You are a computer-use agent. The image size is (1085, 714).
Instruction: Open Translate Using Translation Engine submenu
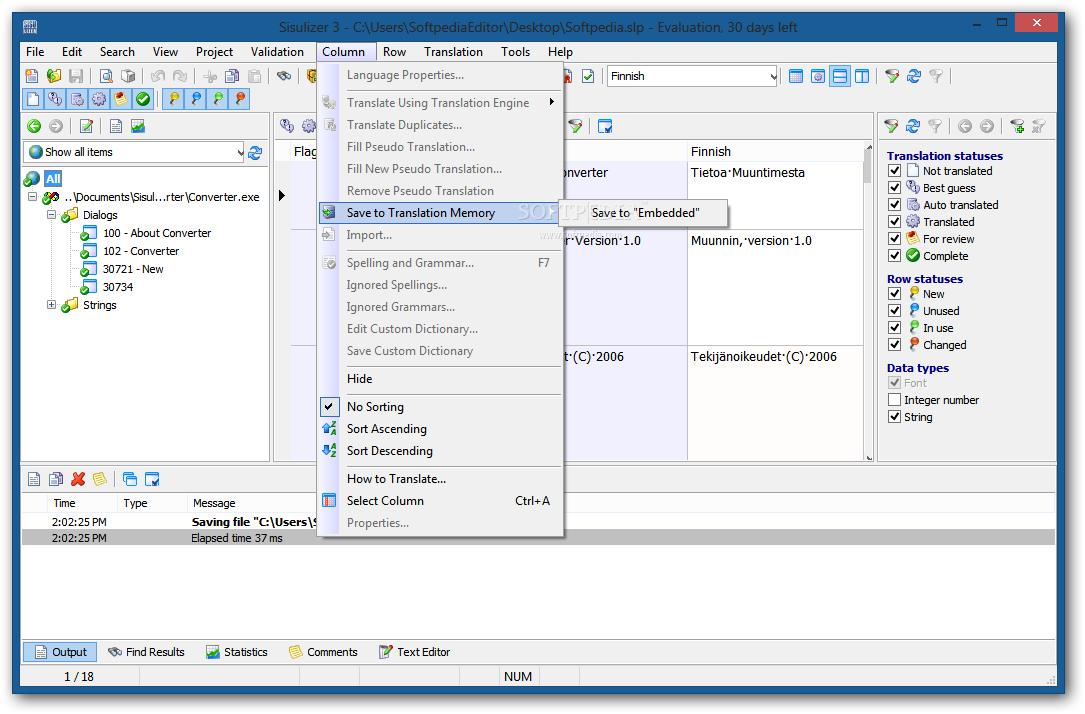tap(440, 102)
